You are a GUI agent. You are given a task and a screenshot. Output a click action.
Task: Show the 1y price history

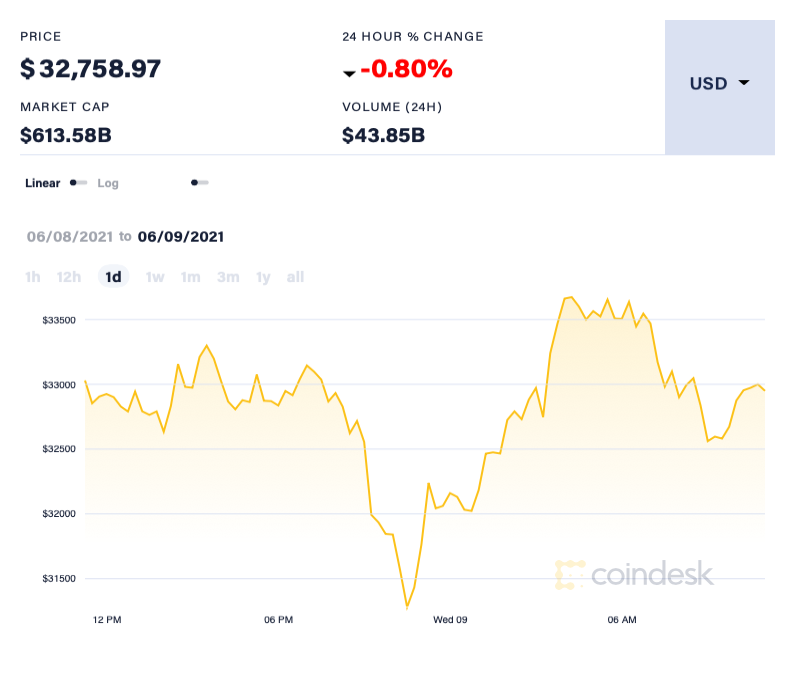point(263,277)
